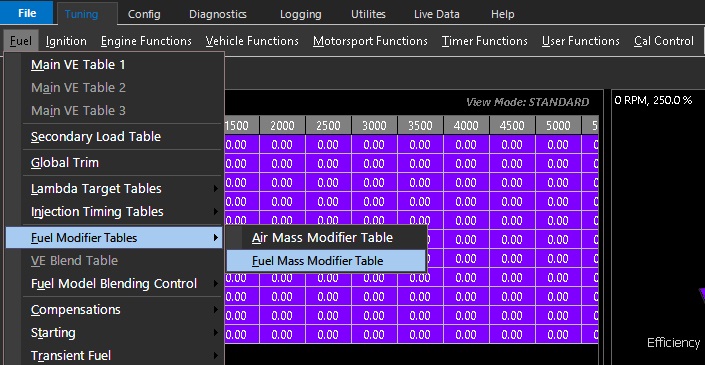Select the 3000 RPM column header
The width and height of the screenshot is (705, 365).
point(374,126)
